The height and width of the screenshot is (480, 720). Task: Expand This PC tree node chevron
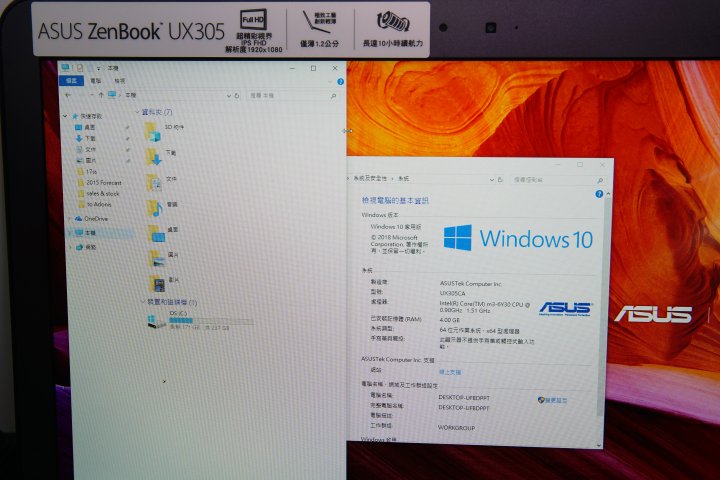(69, 233)
